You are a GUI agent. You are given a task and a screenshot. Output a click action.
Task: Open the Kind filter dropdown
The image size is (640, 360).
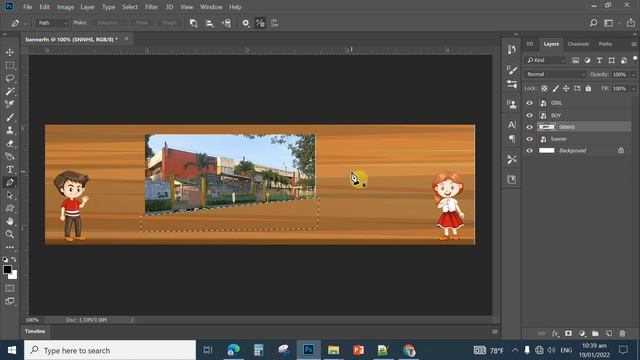546,60
